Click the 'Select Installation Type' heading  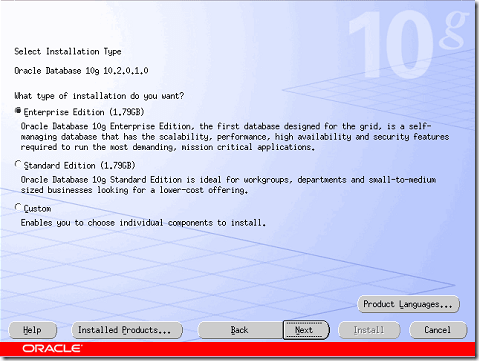pyautogui.click(x=68, y=52)
